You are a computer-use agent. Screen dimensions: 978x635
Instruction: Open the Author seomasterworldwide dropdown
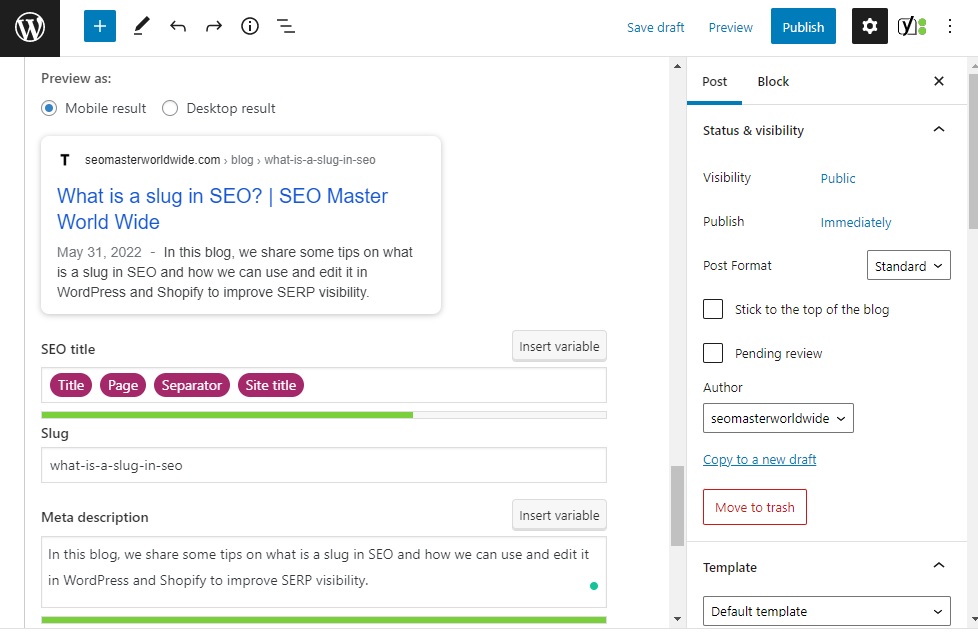[x=778, y=419]
